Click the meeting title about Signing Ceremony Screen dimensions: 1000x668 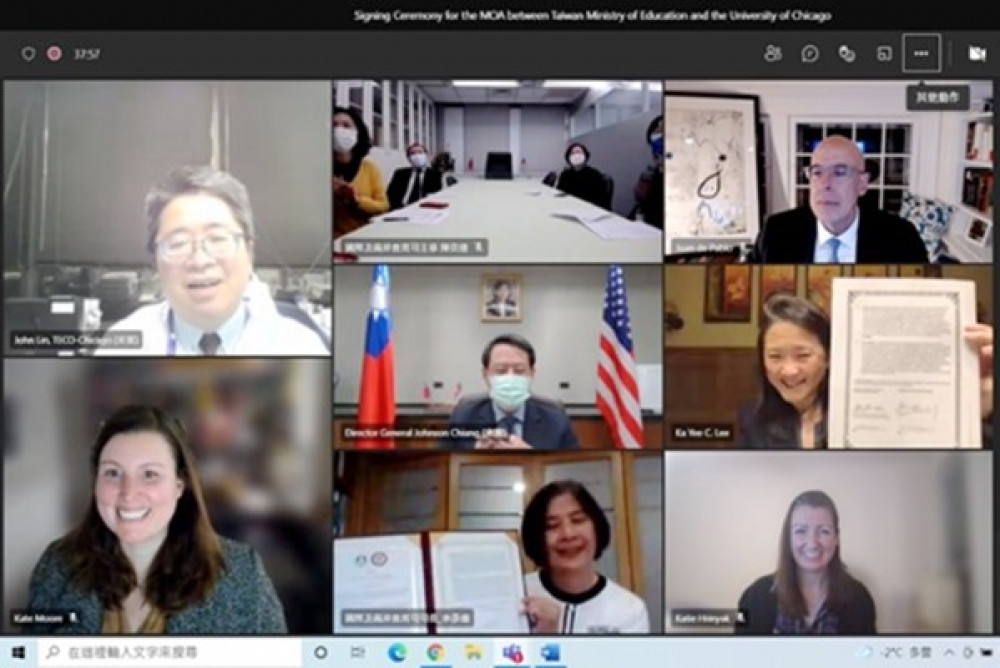point(592,15)
